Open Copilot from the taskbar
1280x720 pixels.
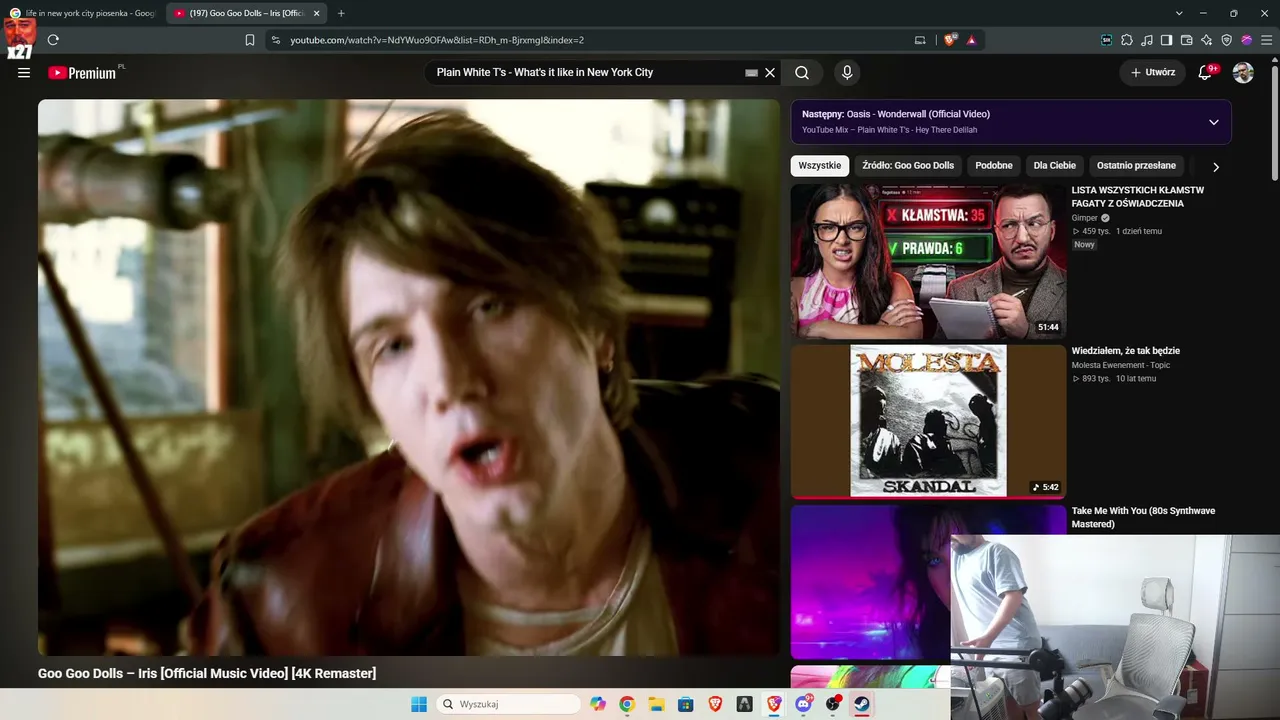pyautogui.click(x=598, y=704)
